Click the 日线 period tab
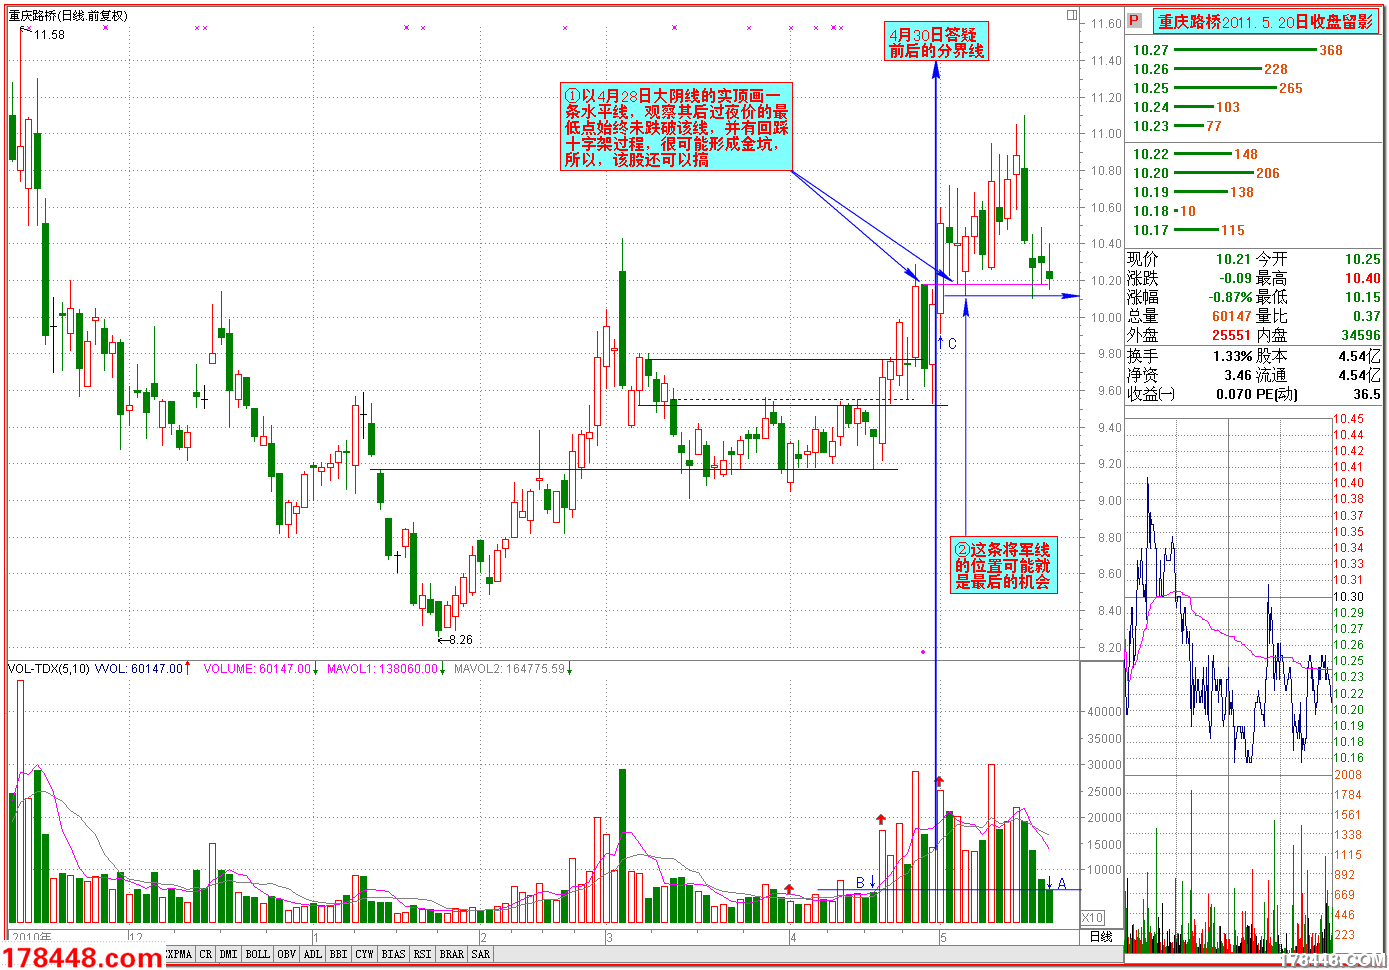Screen dimensions: 1389x970 [x=1101, y=937]
